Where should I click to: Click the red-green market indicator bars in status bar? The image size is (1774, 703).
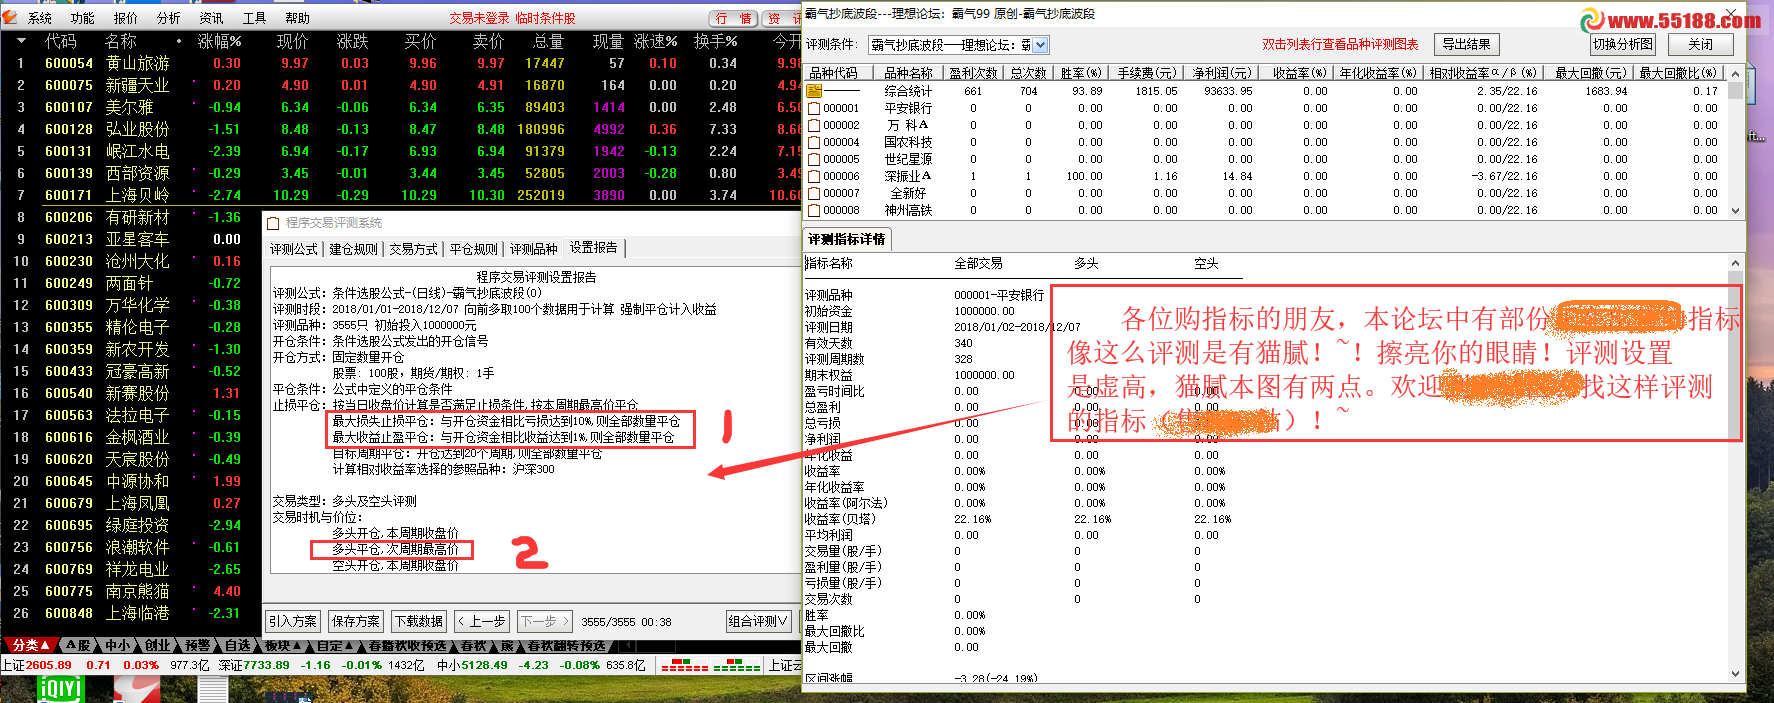point(710,665)
